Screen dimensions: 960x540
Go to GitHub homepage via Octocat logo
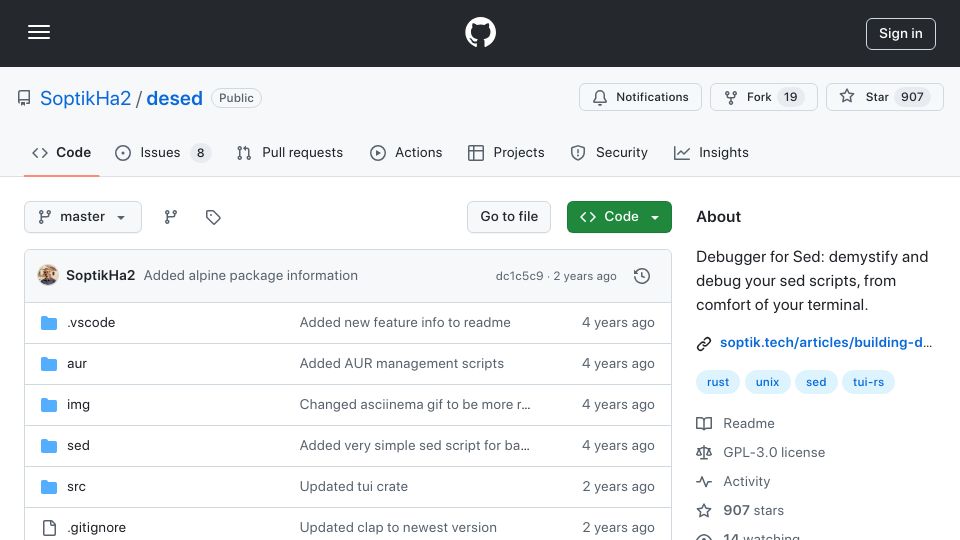pyautogui.click(x=480, y=32)
